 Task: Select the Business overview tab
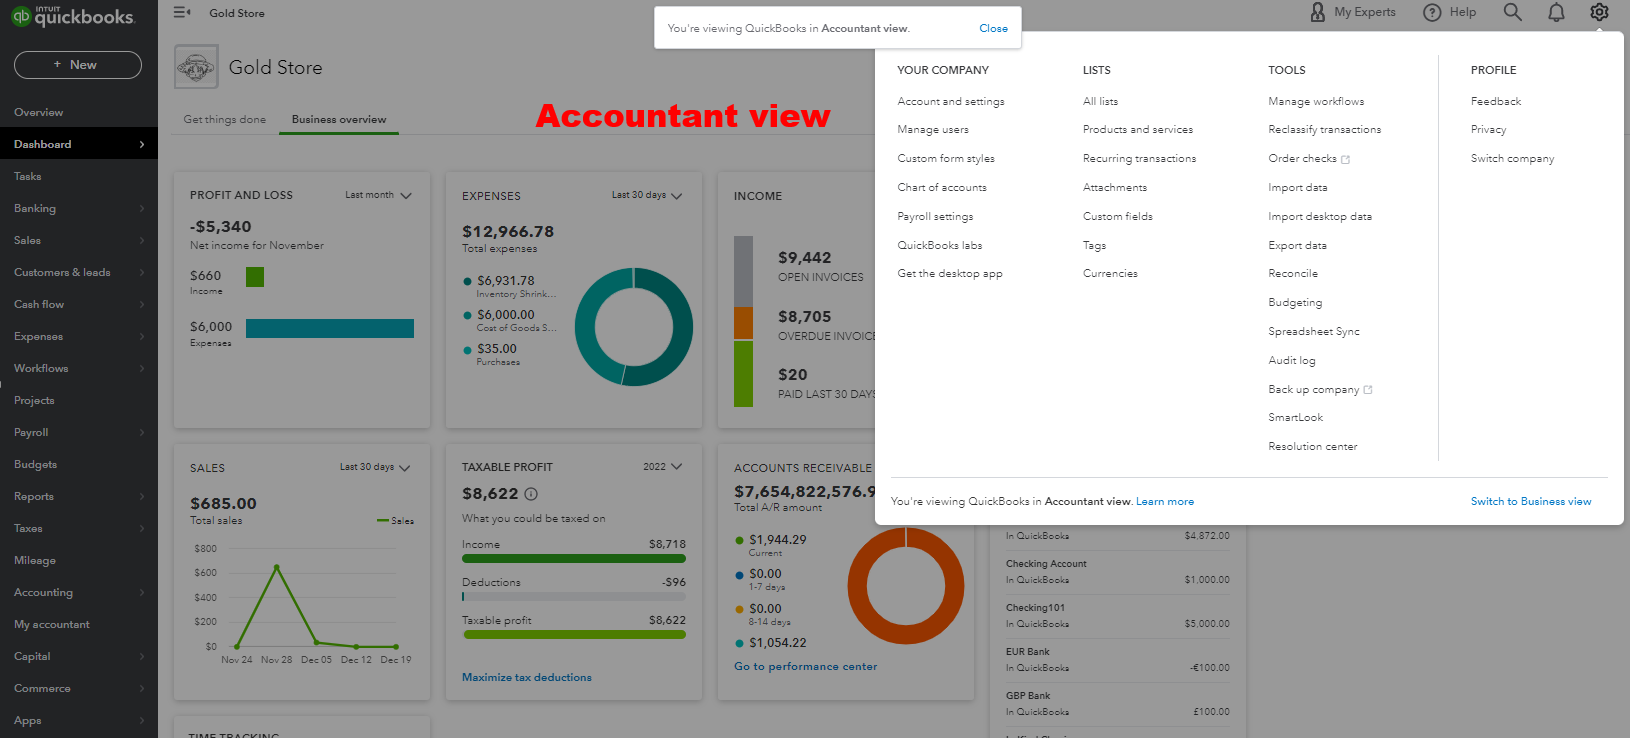tap(339, 119)
